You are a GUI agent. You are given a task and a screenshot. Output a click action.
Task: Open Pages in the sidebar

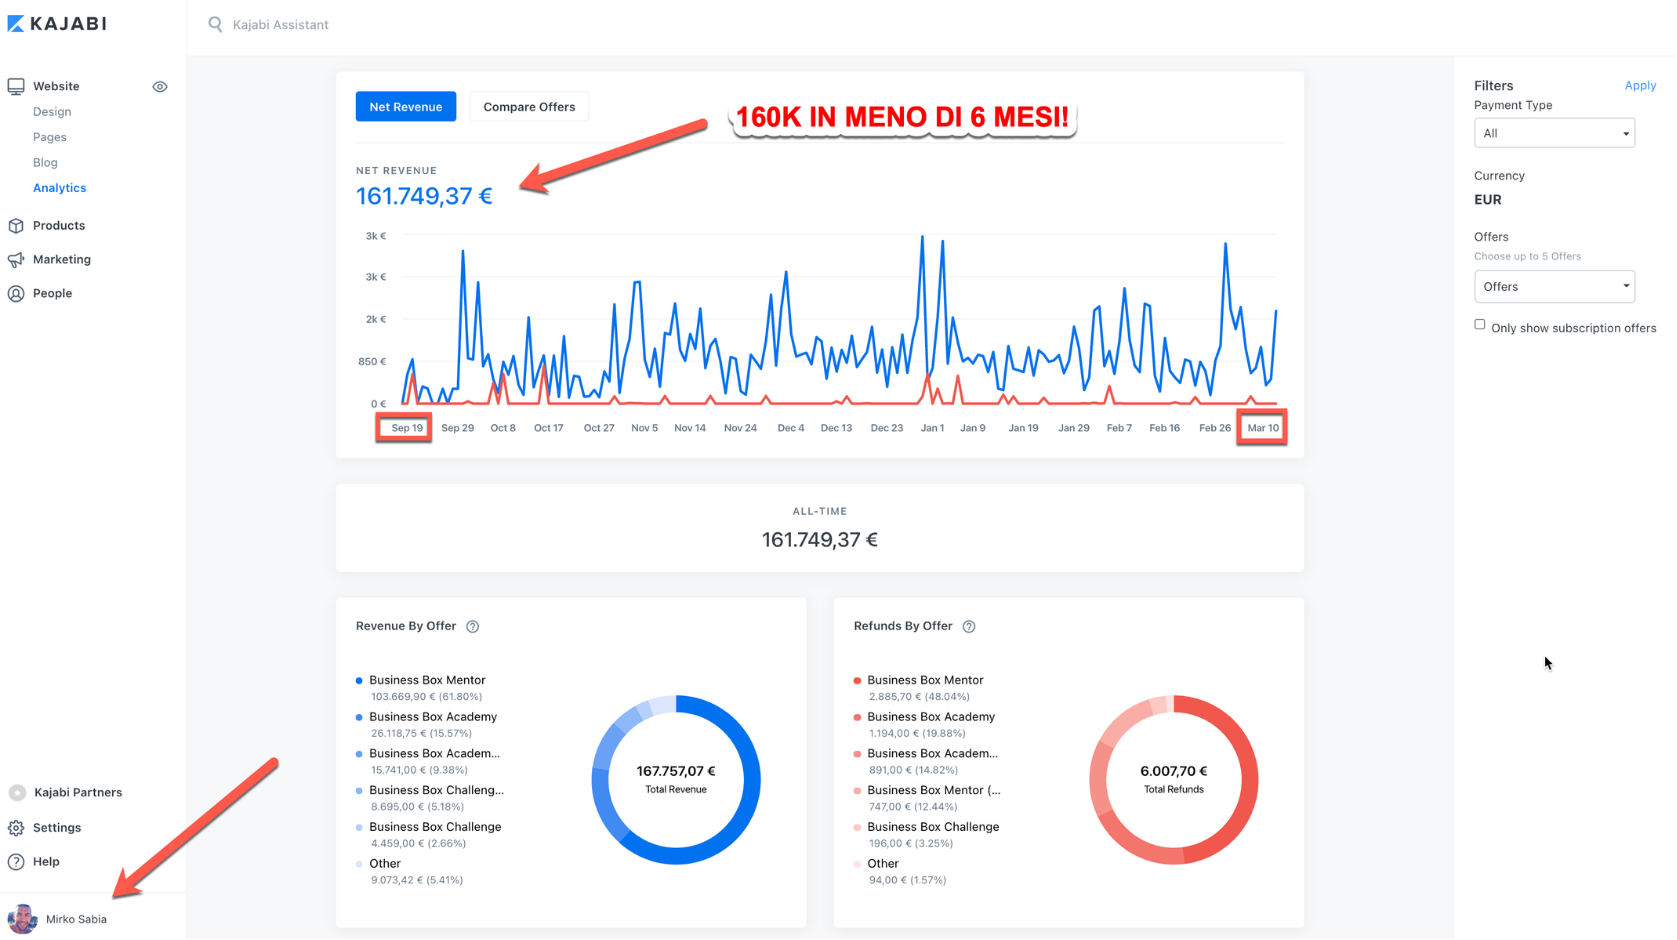pyautogui.click(x=50, y=137)
